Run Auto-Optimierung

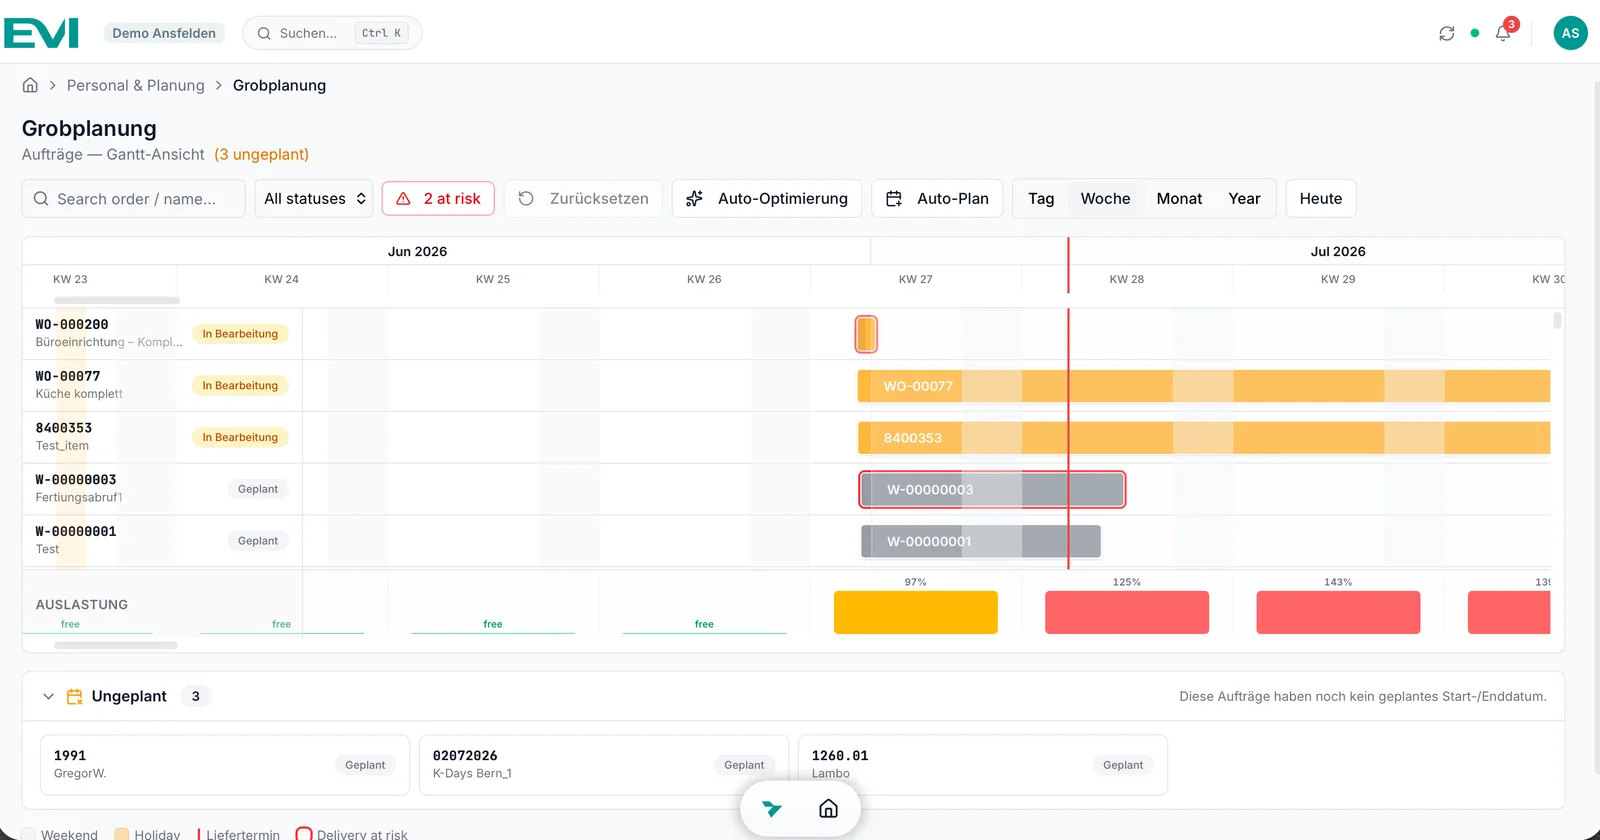coord(767,198)
